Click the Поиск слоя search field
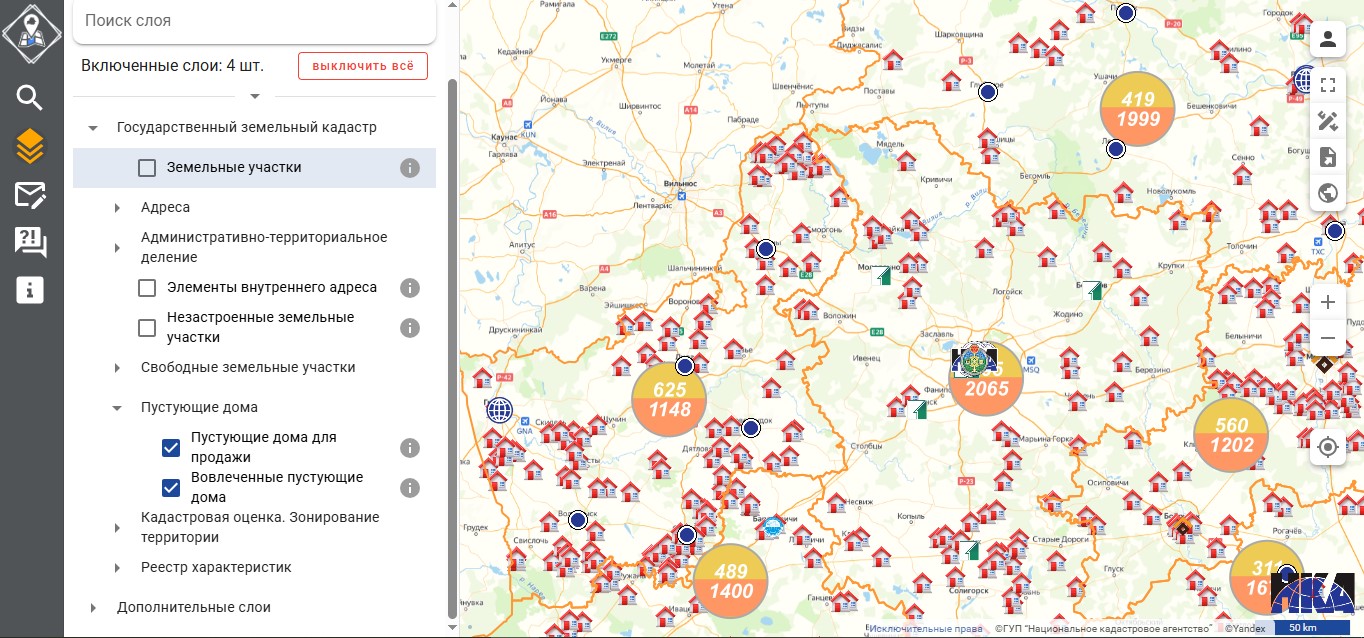This screenshot has width=1364, height=638. click(x=254, y=21)
